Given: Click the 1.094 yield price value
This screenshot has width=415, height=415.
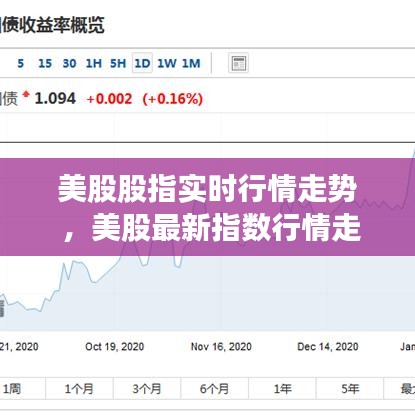Looking at the screenshot, I should tap(55, 99).
